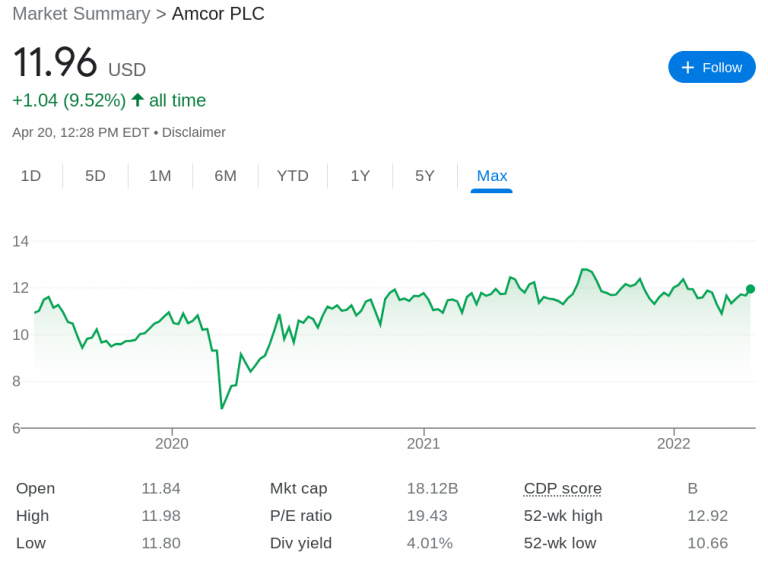Viewport: 768px width, 562px height.
Task: Select the 5D chart range tab
Action: pos(95,176)
